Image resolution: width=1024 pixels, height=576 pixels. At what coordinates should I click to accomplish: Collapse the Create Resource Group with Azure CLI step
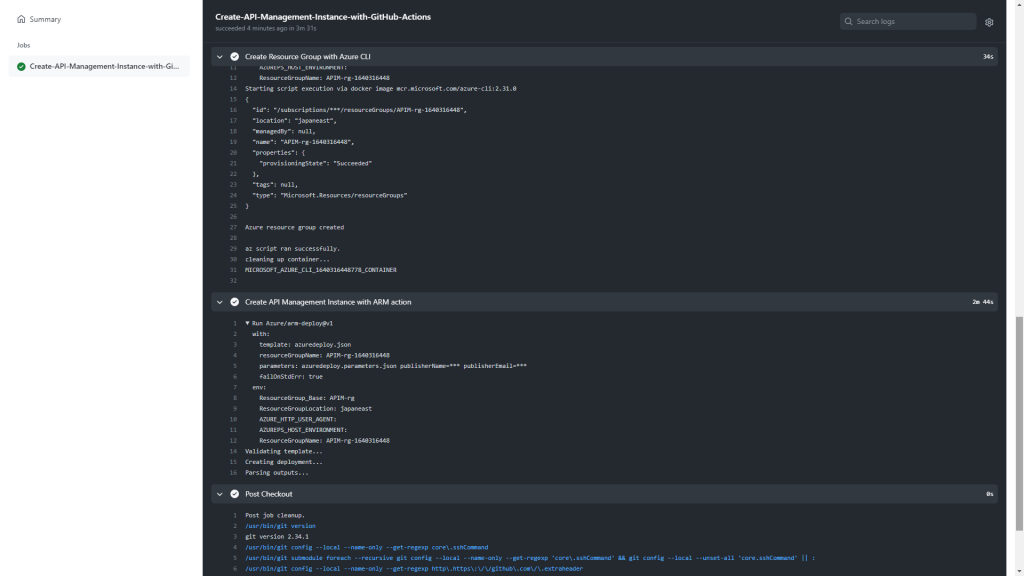point(220,57)
